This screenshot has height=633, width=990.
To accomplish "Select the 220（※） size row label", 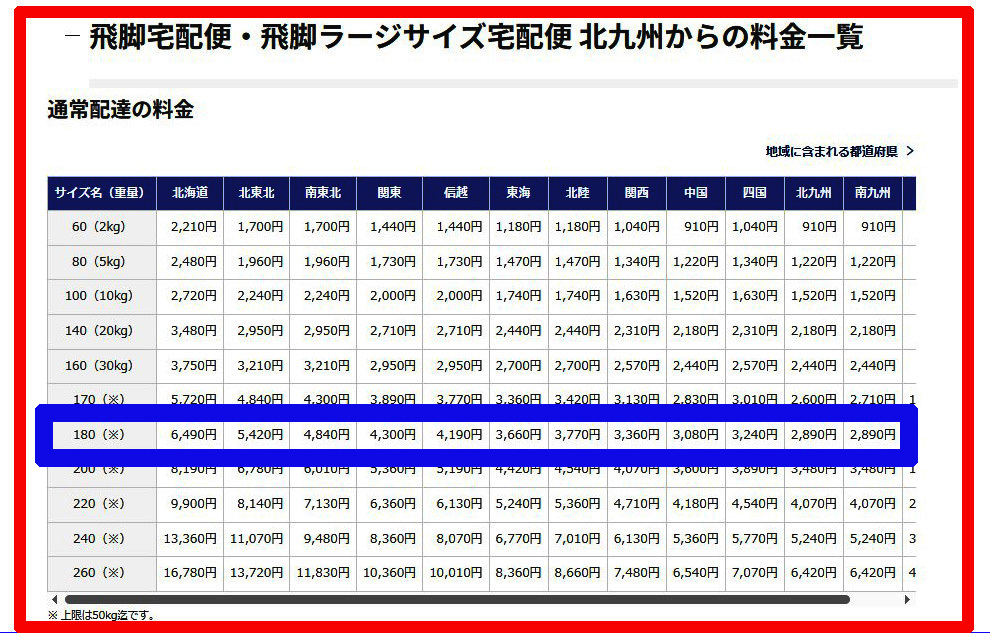I will click(x=102, y=504).
